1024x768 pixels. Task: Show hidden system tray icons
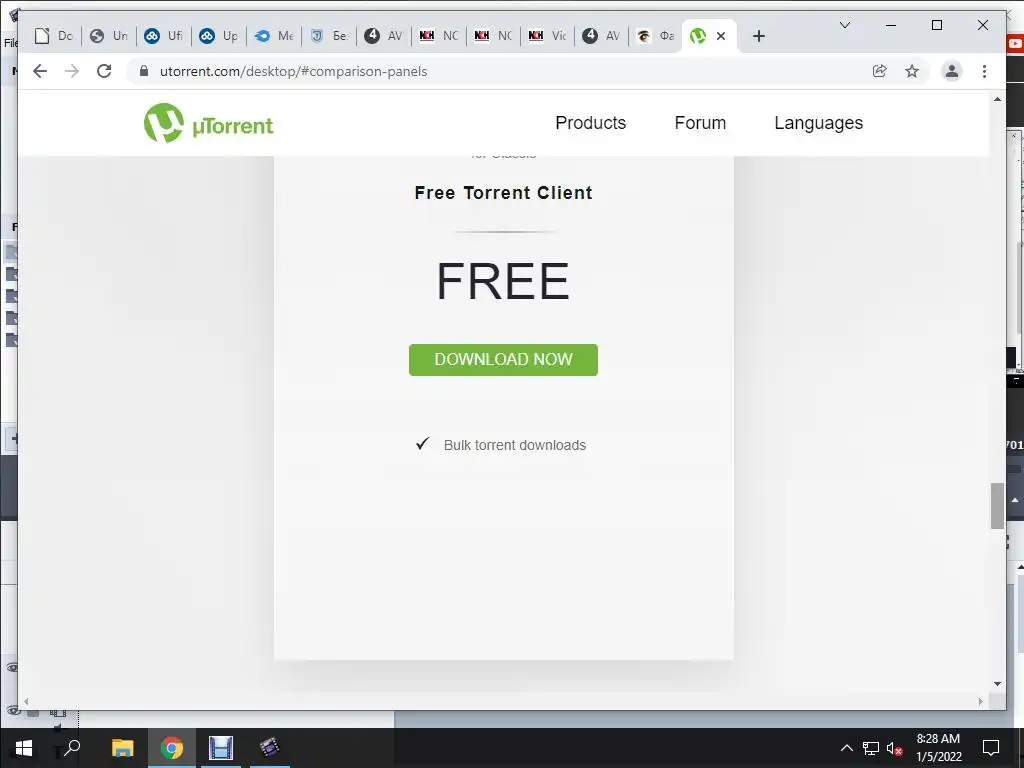846,748
